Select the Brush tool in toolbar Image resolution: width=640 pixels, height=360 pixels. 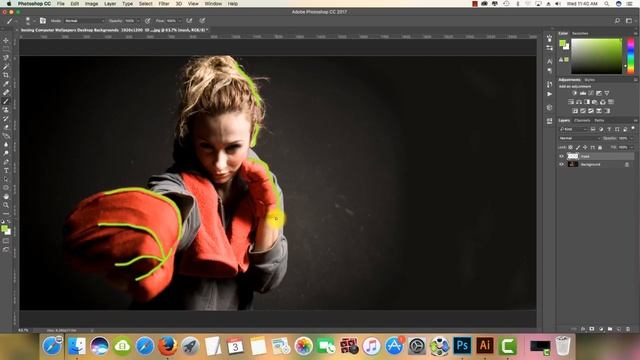click(6, 101)
